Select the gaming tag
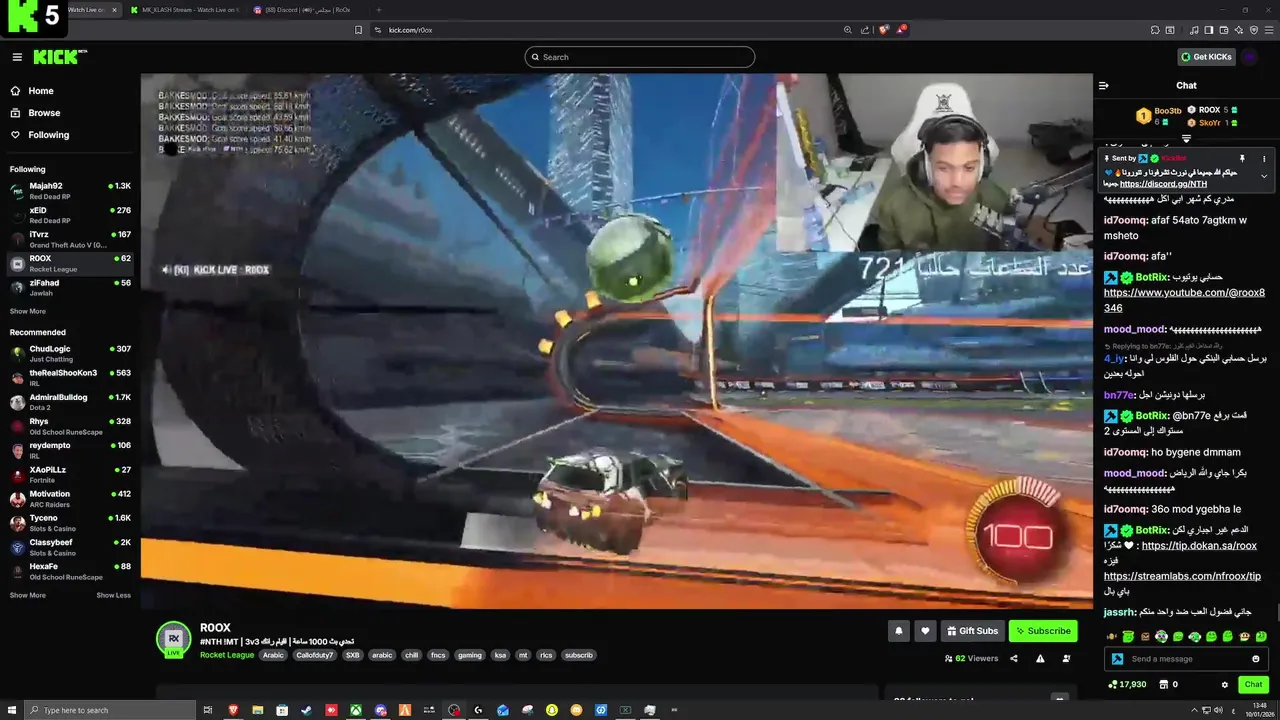 click(470, 655)
